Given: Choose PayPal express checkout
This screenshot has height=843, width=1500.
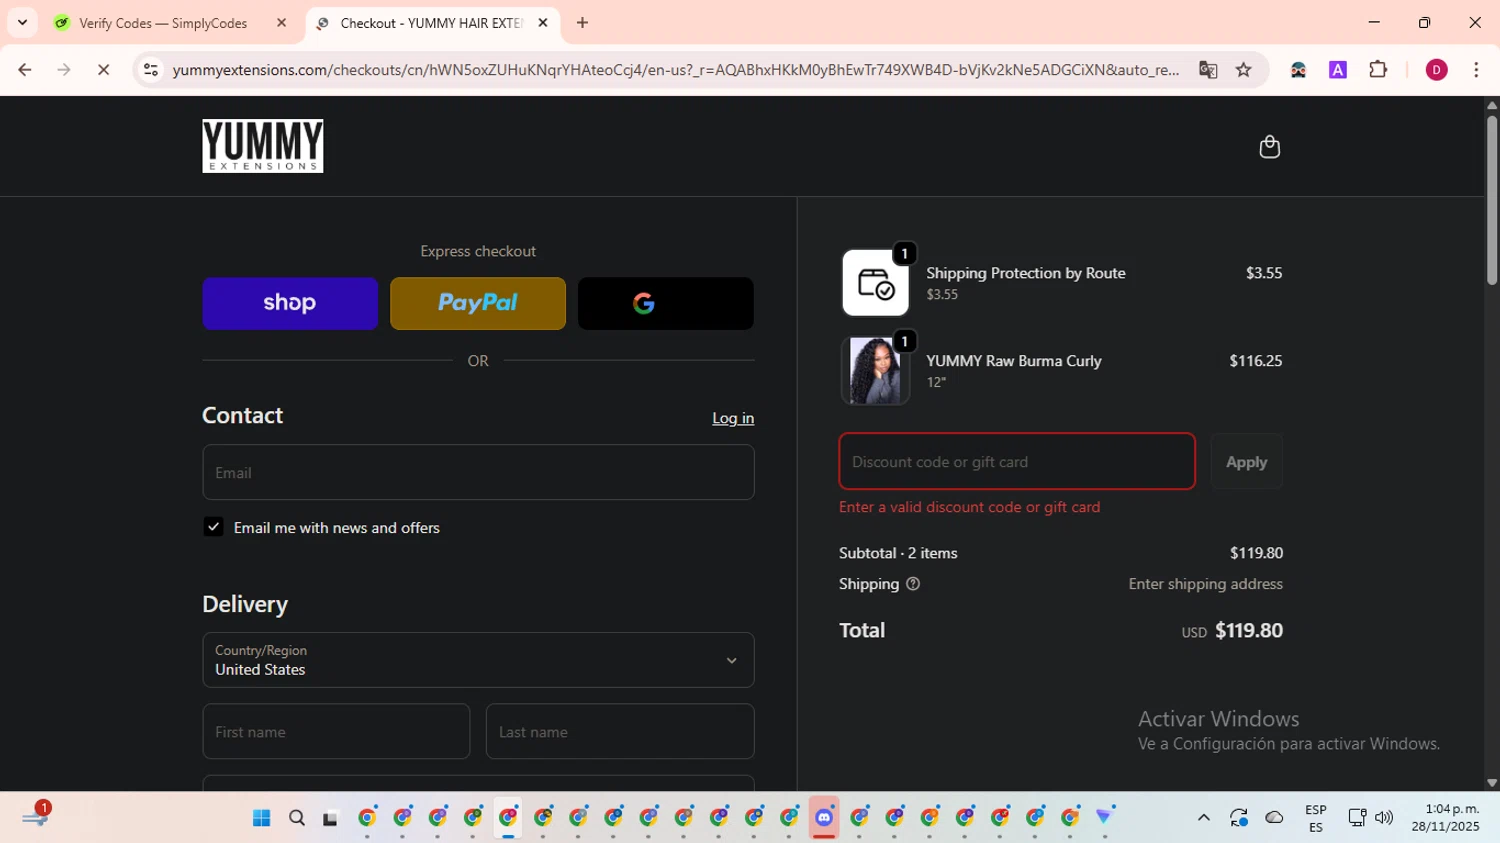Looking at the screenshot, I should (478, 303).
